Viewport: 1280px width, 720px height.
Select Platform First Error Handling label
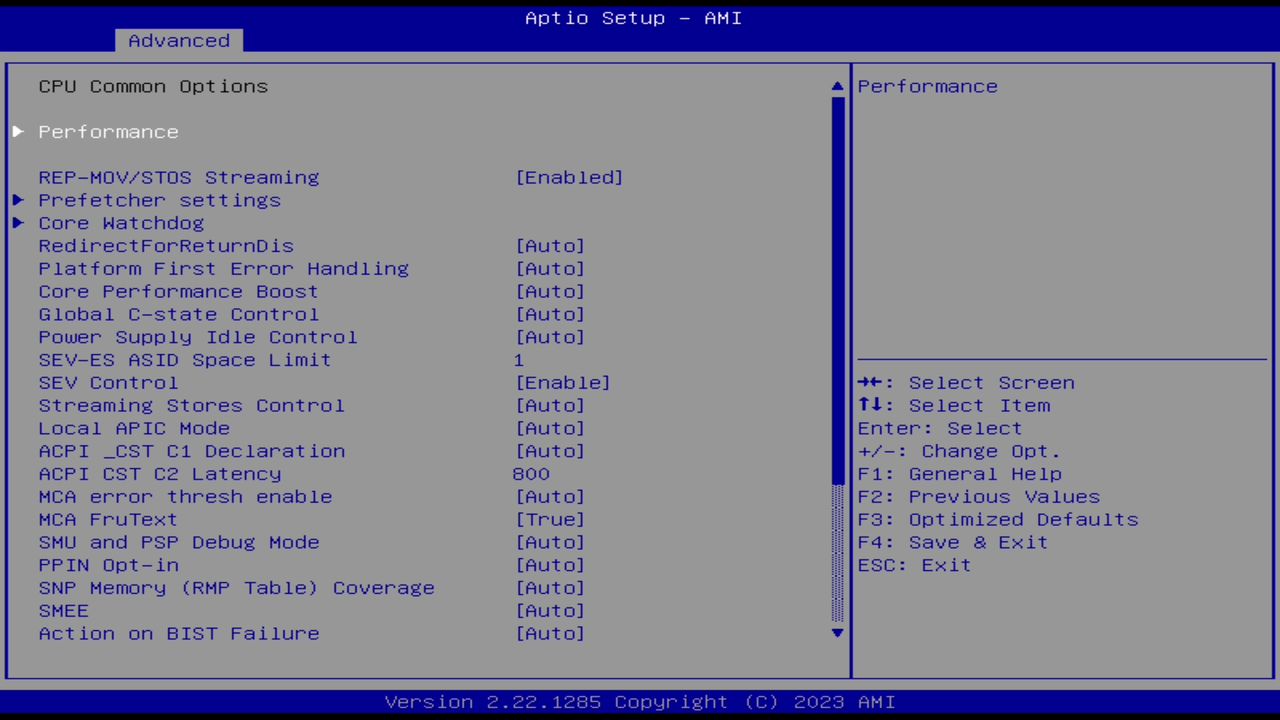(x=224, y=269)
